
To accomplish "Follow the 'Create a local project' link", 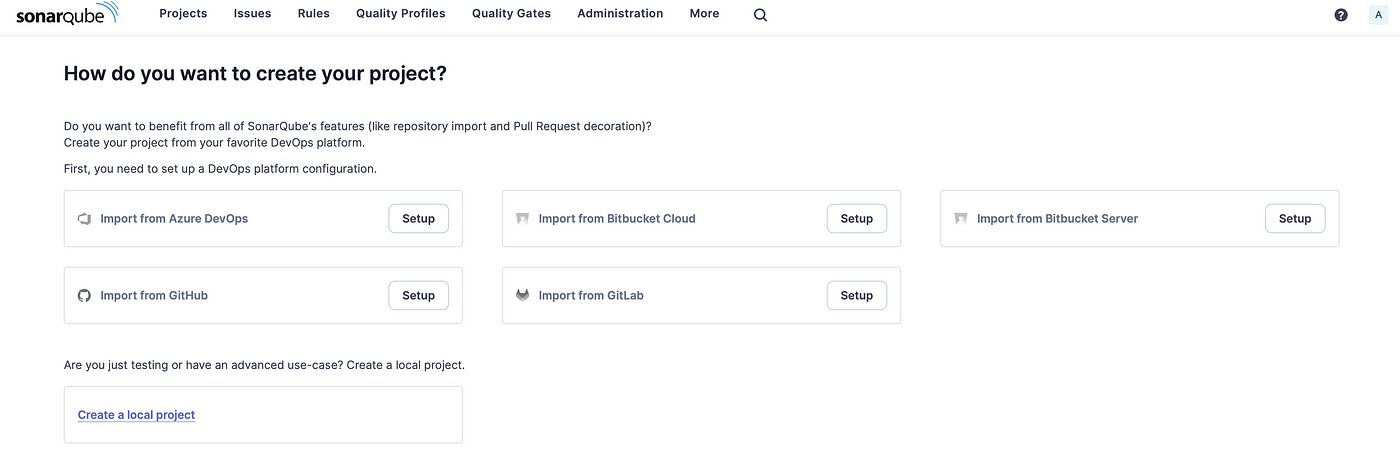I will 136,415.
